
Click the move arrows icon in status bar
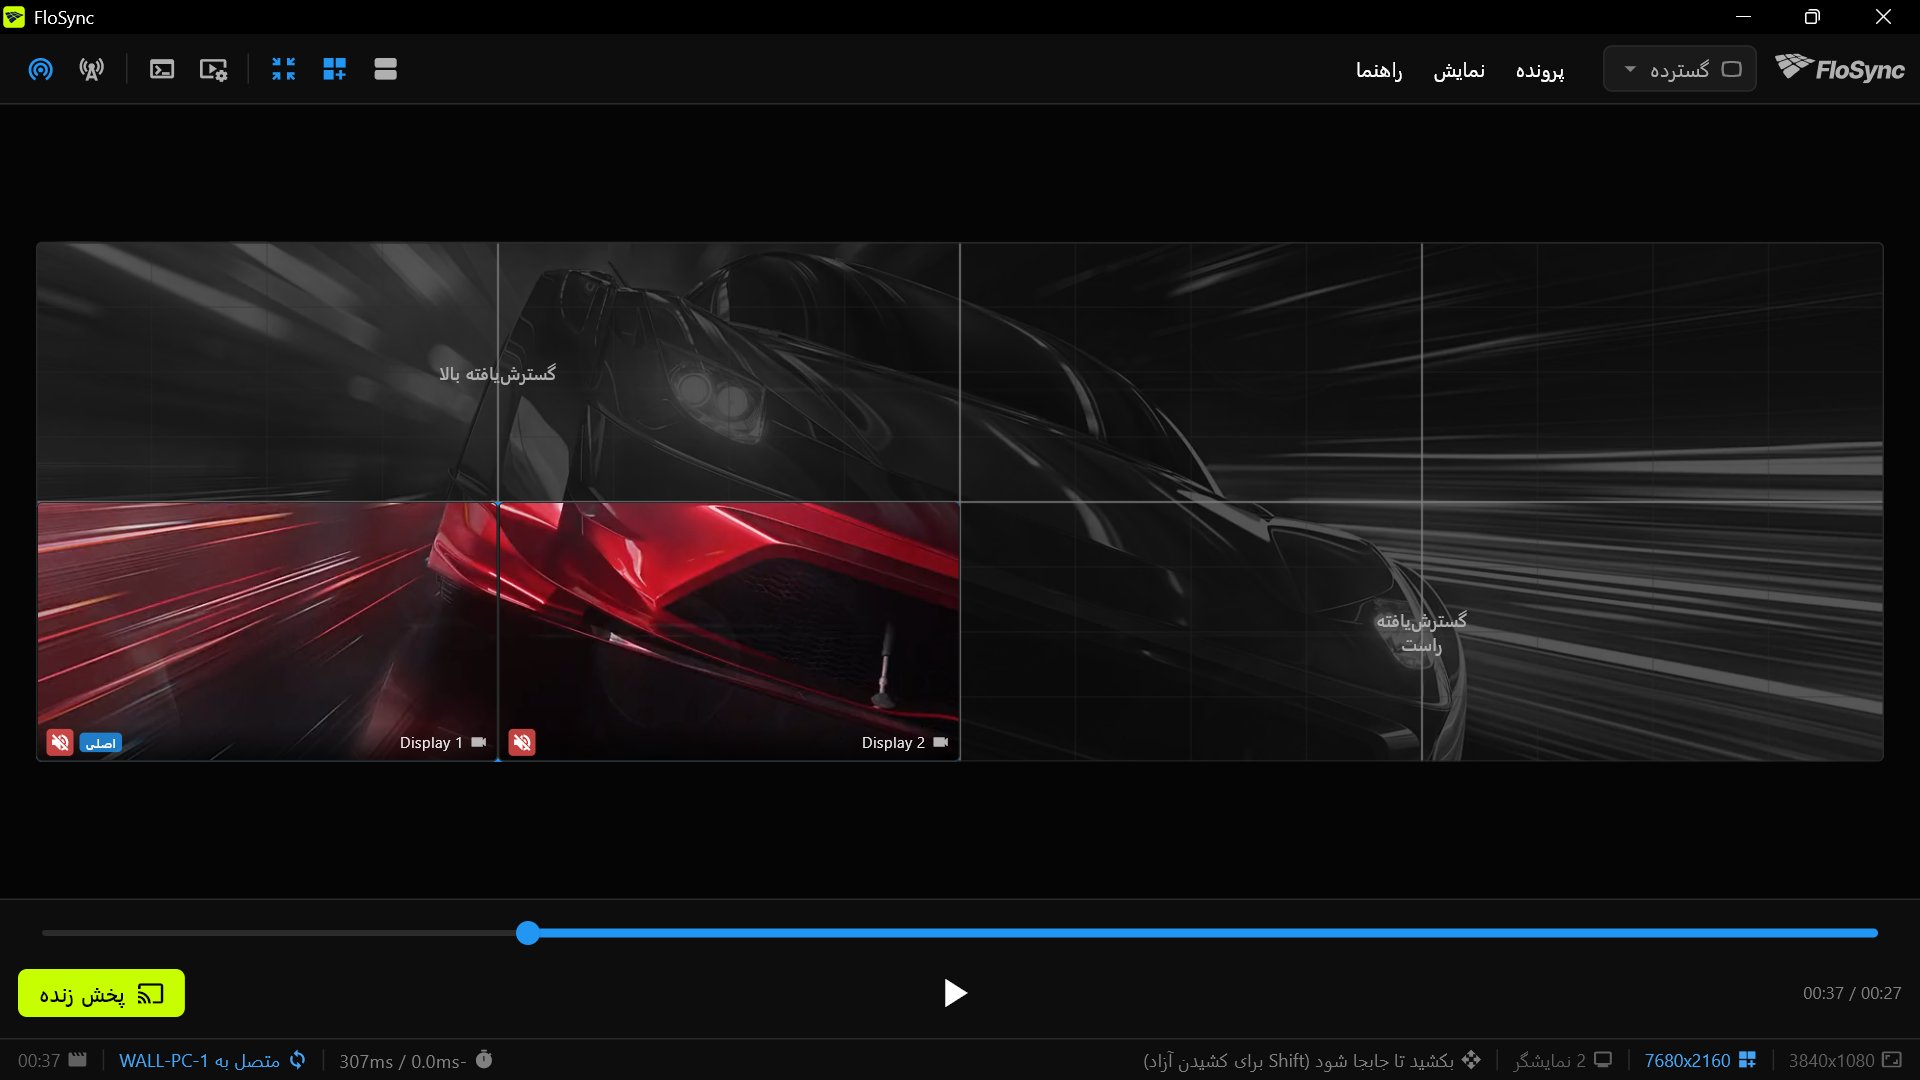pyautogui.click(x=1471, y=1059)
